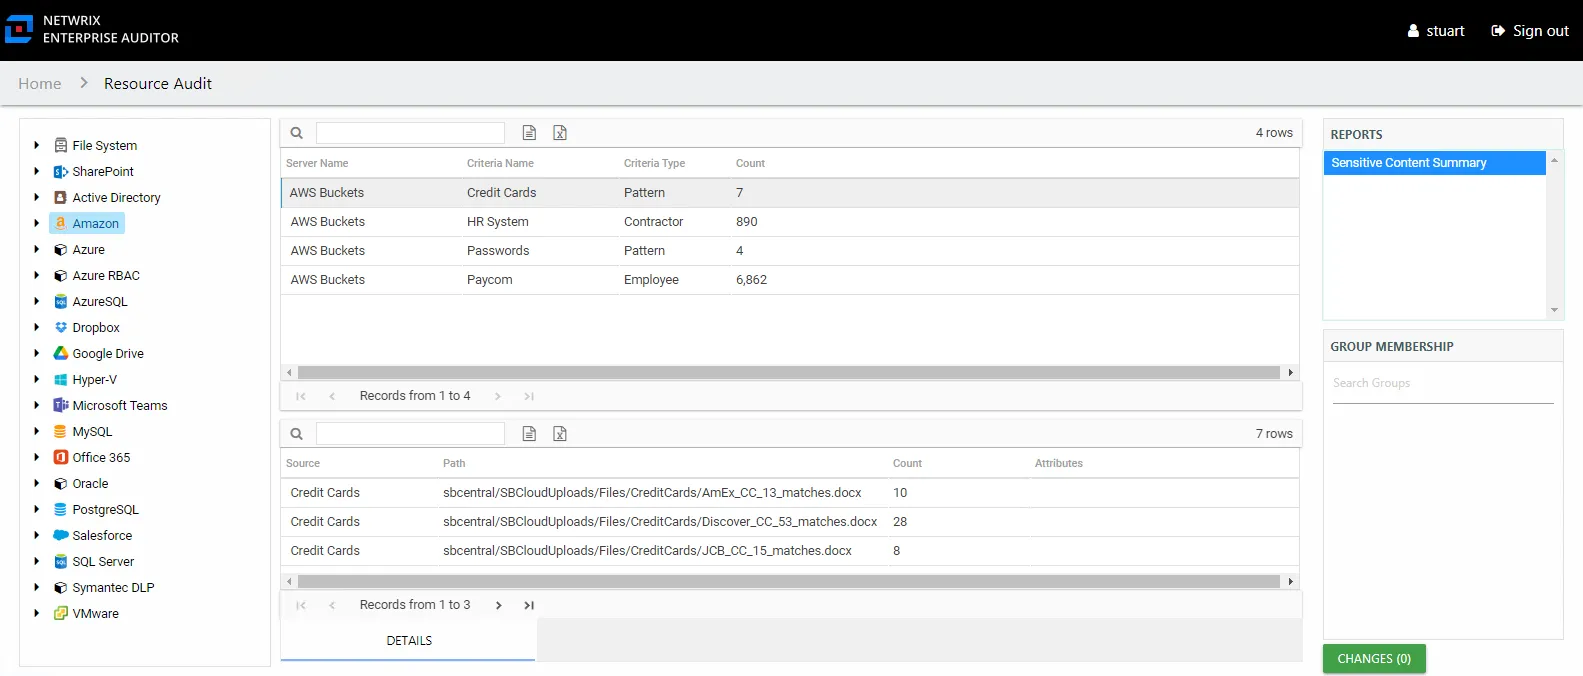The width and height of the screenshot is (1583, 676).
Task: Click the File System tree icon
Action: click(61, 145)
